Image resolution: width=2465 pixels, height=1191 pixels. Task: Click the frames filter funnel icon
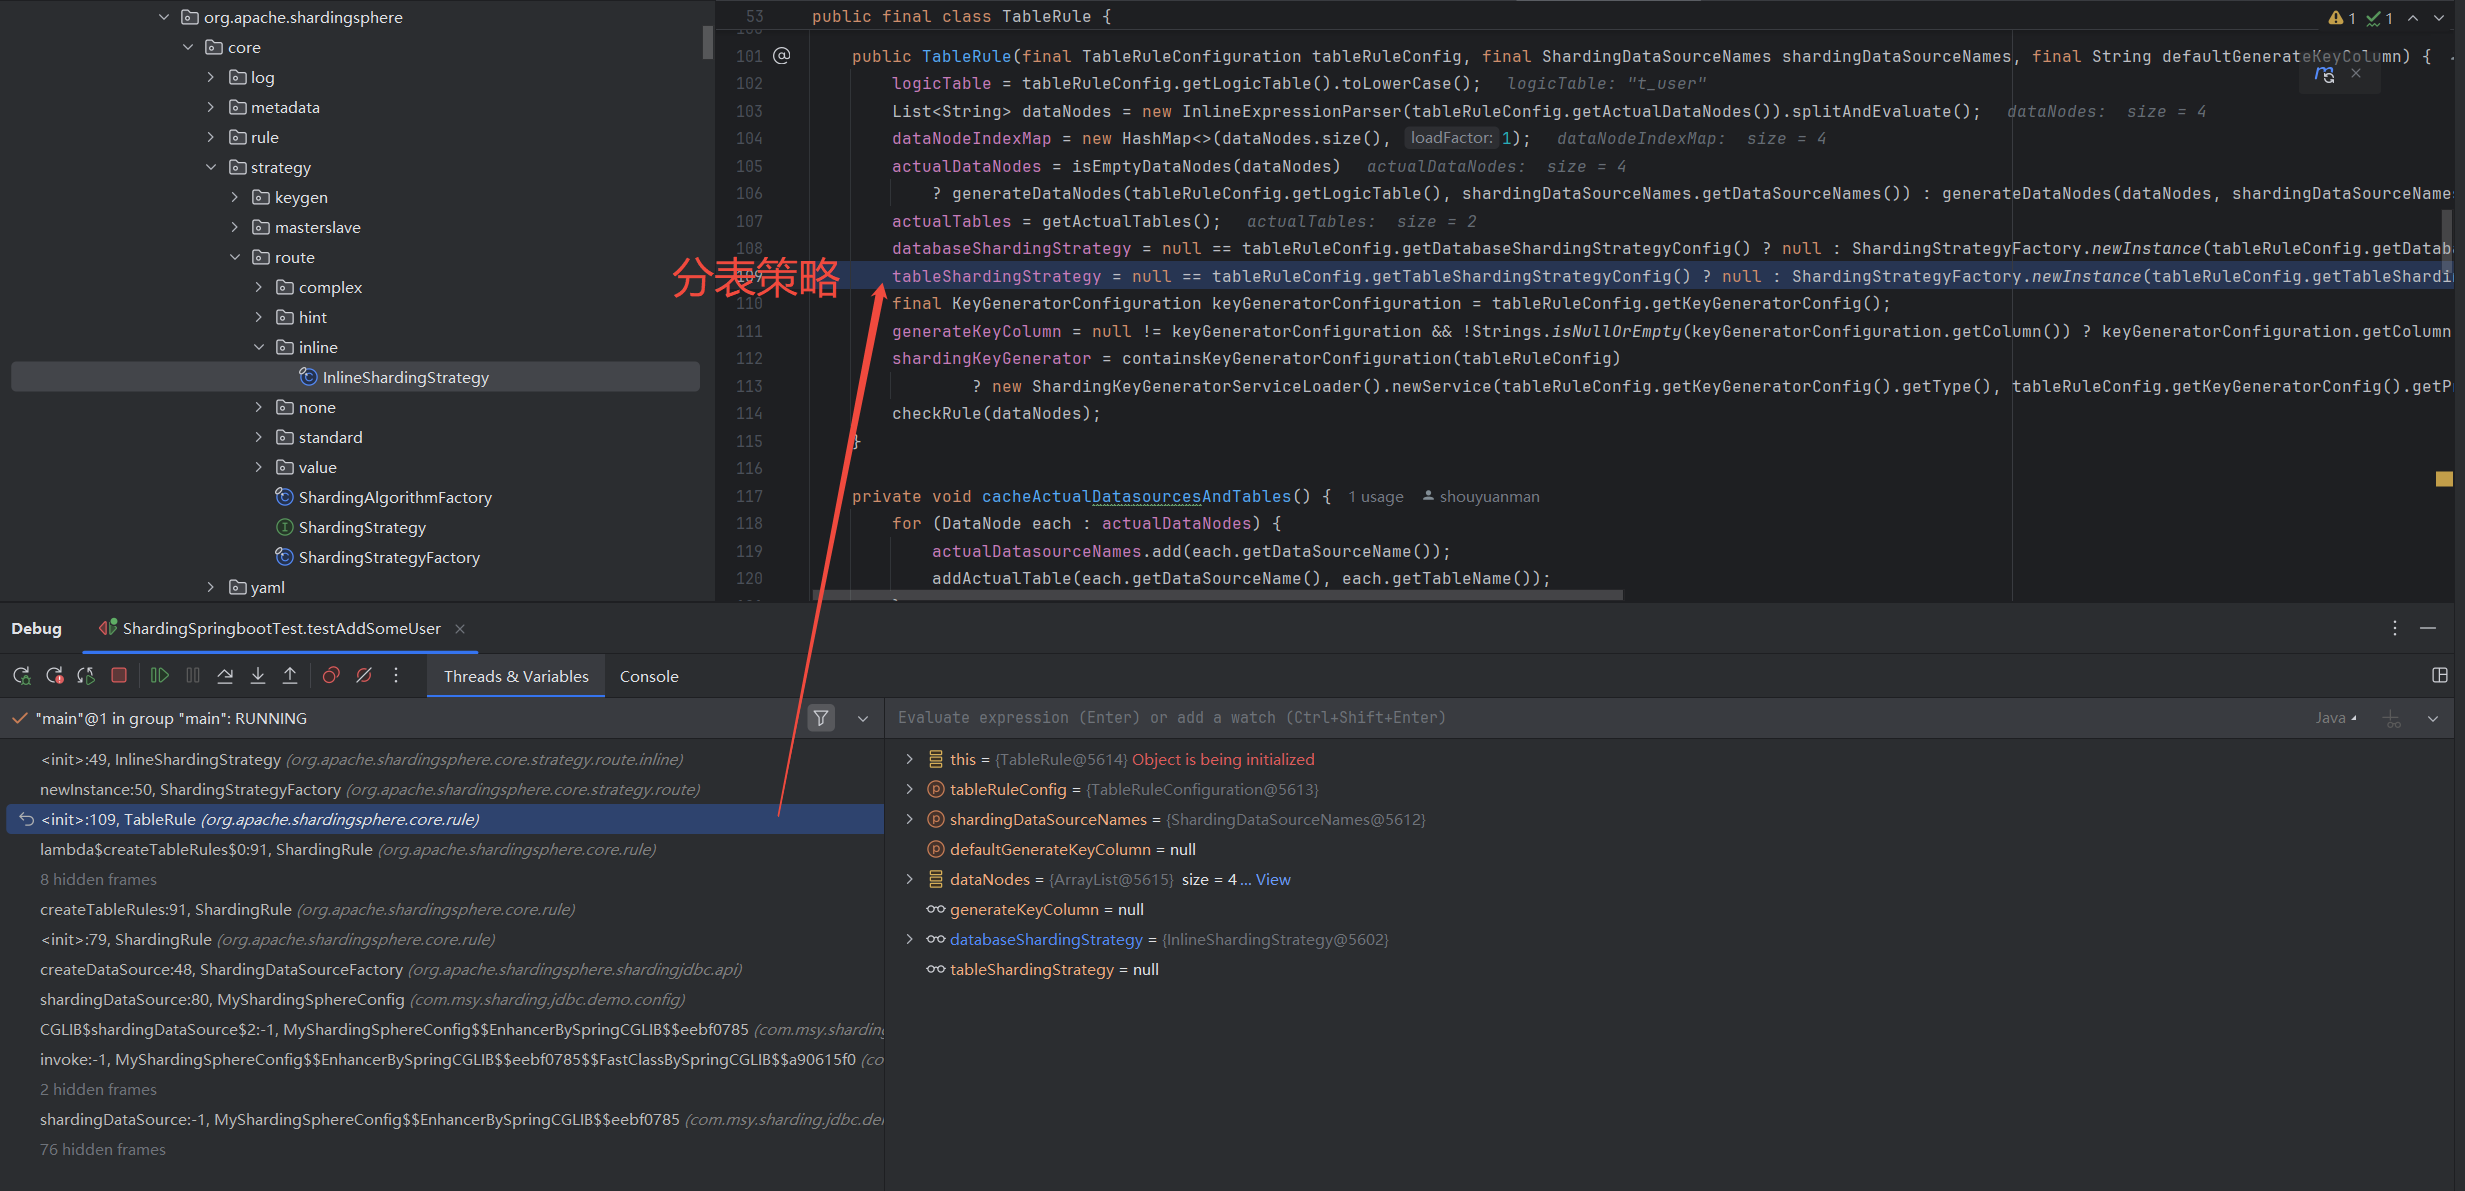click(821, 718)
